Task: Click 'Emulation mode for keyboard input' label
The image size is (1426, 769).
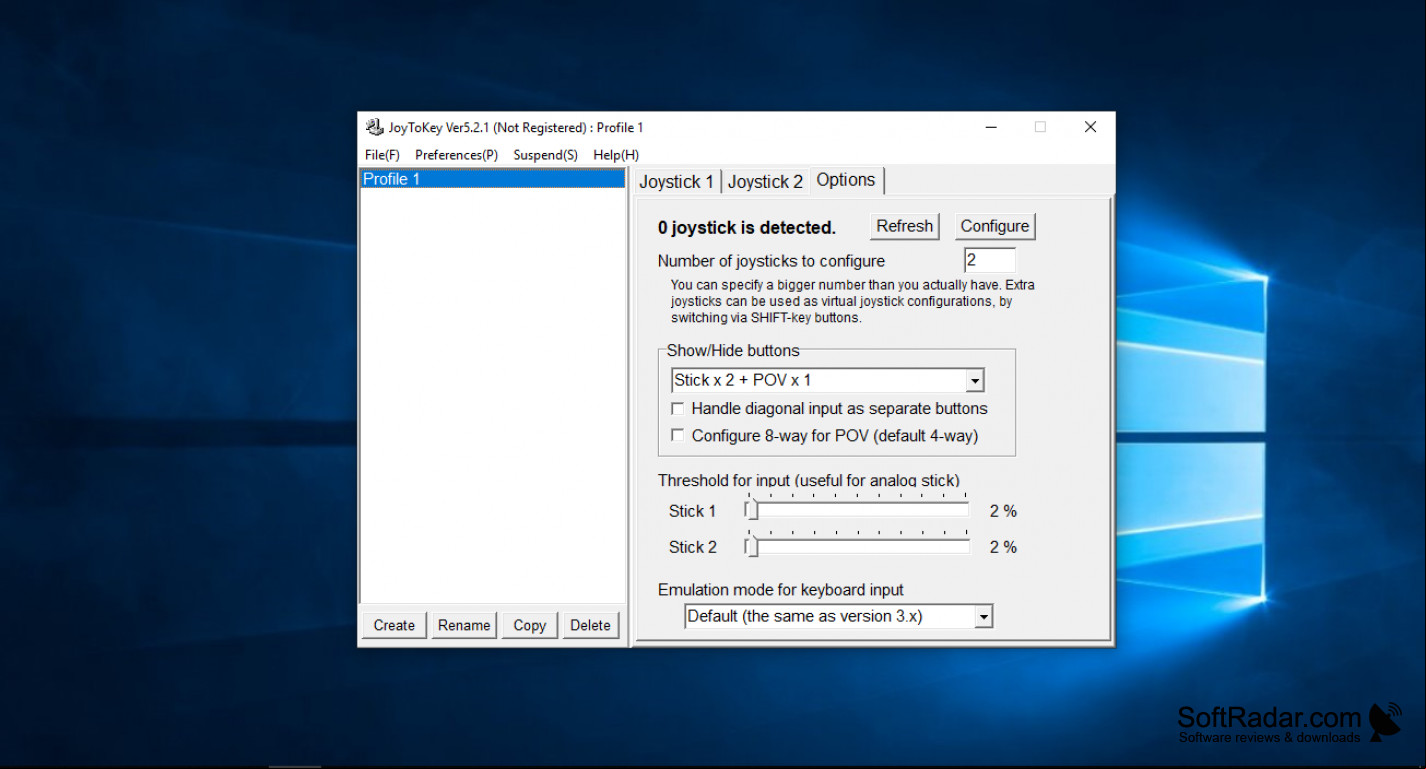Action: tap(780, 590)
